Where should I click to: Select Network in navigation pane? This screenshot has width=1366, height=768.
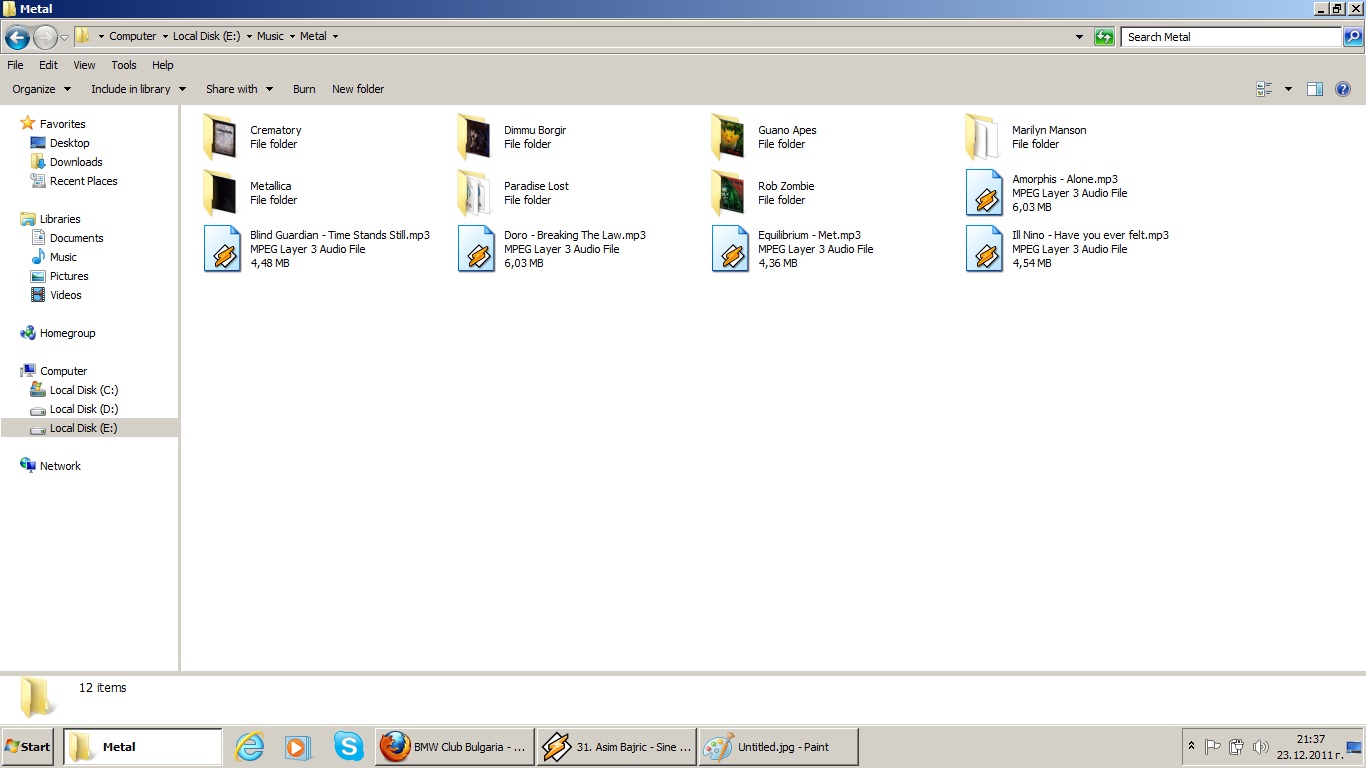(x=60, y=466)
